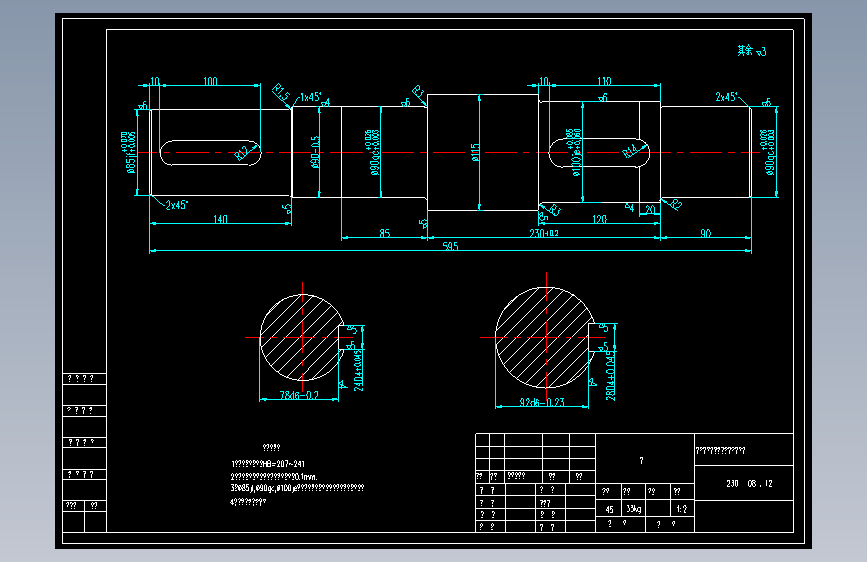The width and height of the screenshot is (867, 562).
Task: Select the ø115 diameter label
Action: pos(476,152)
